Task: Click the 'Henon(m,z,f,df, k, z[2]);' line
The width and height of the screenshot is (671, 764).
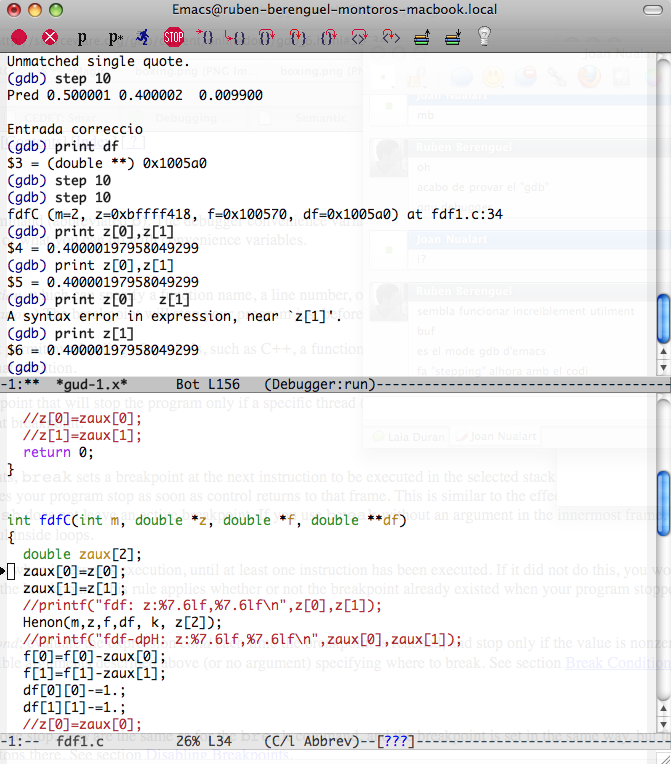Action: pos(122,622)
